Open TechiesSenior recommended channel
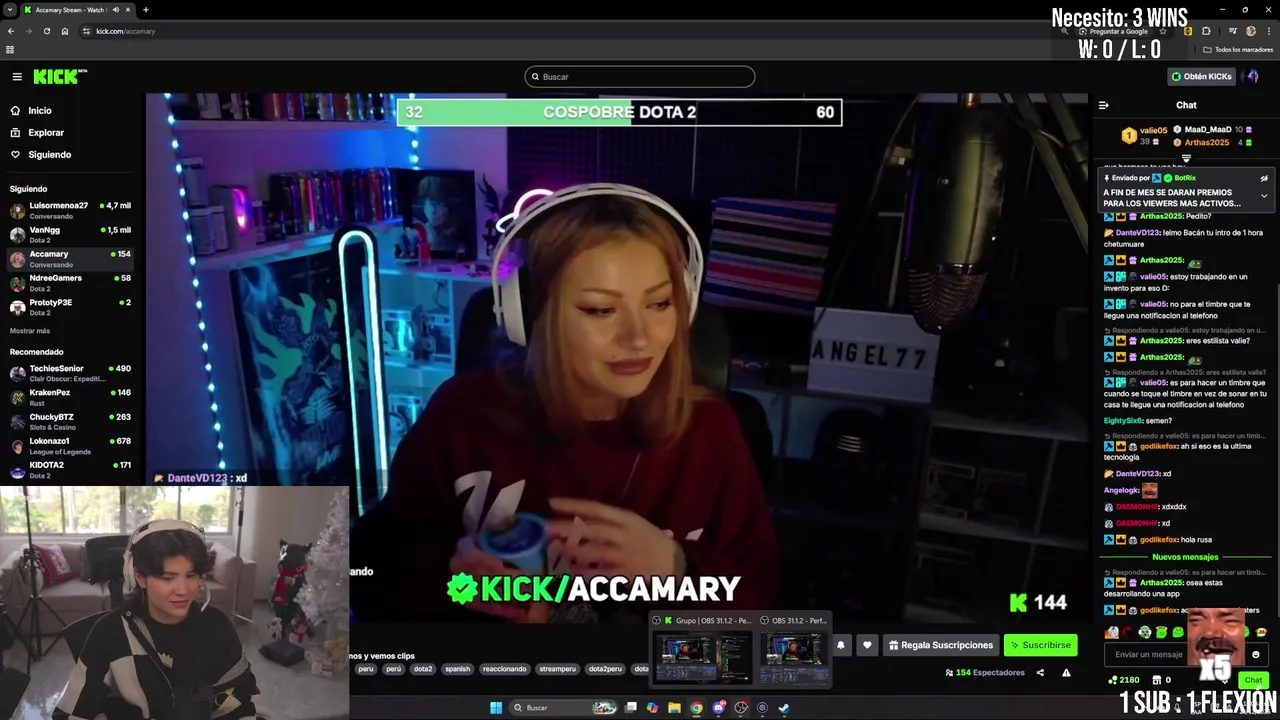 point(70,373)
